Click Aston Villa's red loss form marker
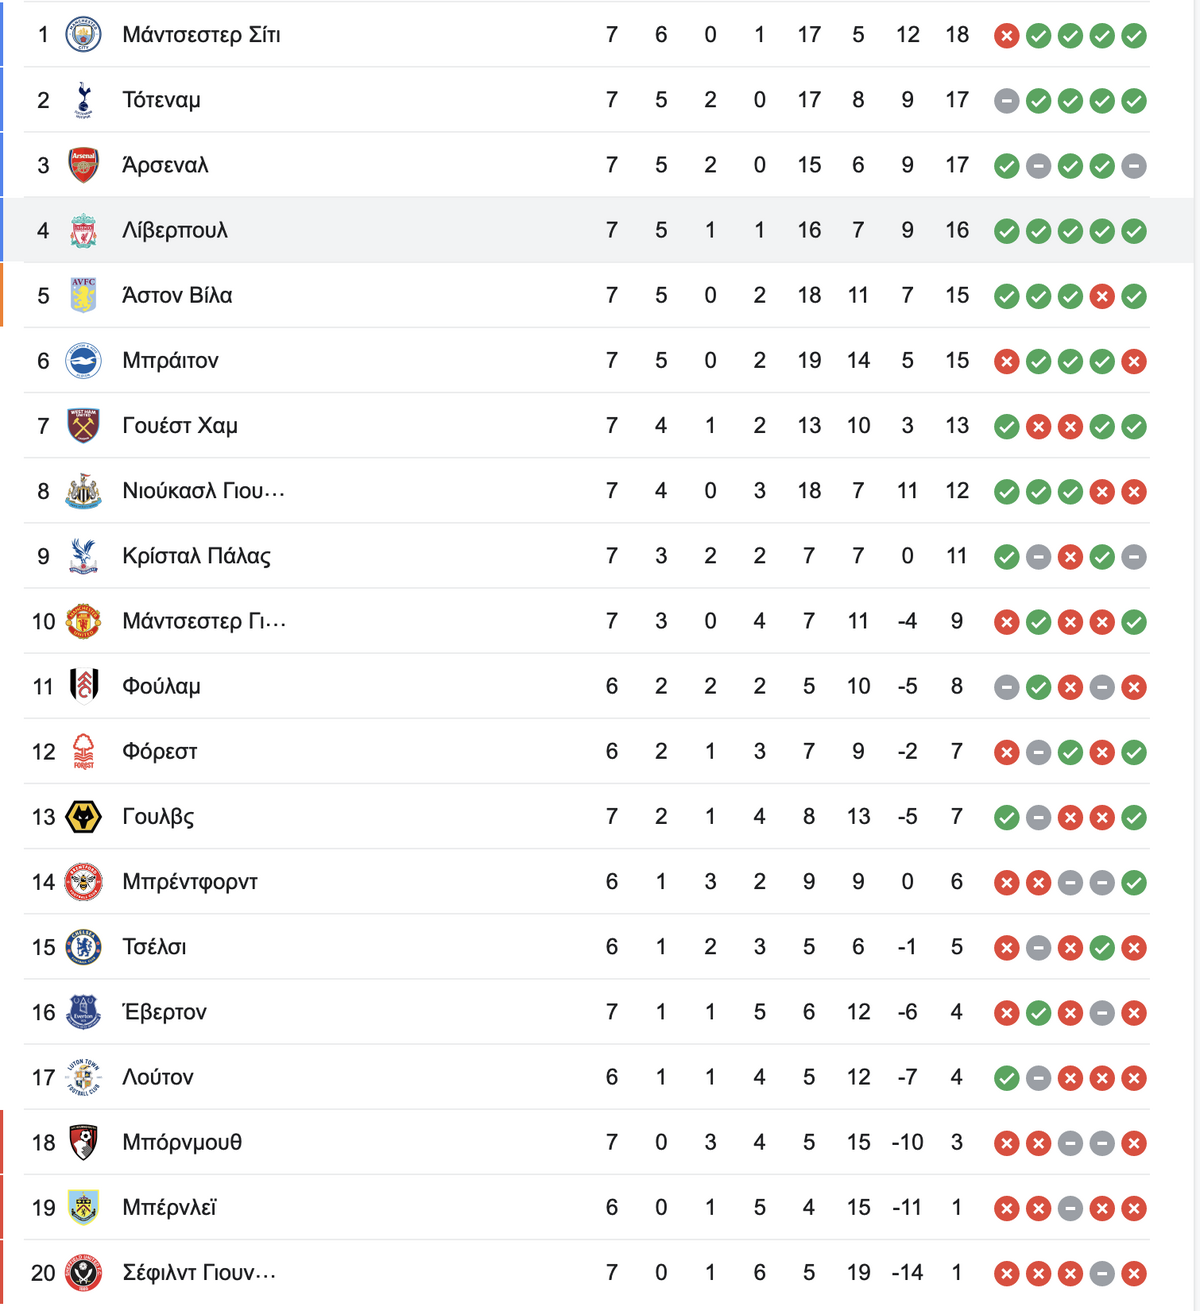The height and width of the screenshot is (1311, 1200). (1102, 296)
